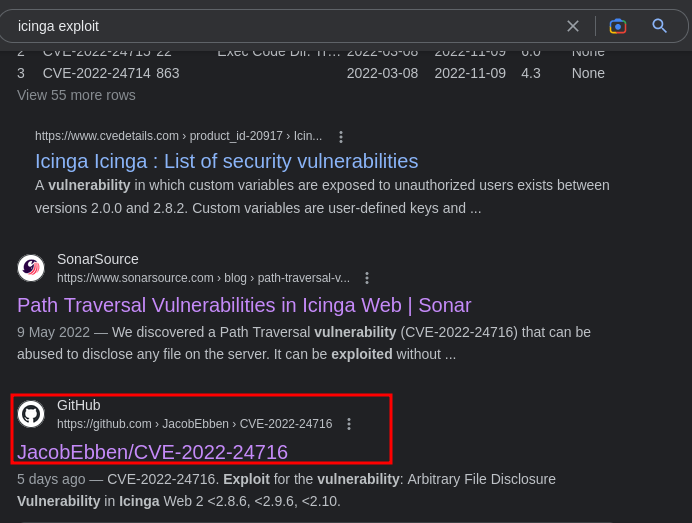Open more options for cvedetails result
This screenshot has height=523, width=692.
tap(341, 137)
